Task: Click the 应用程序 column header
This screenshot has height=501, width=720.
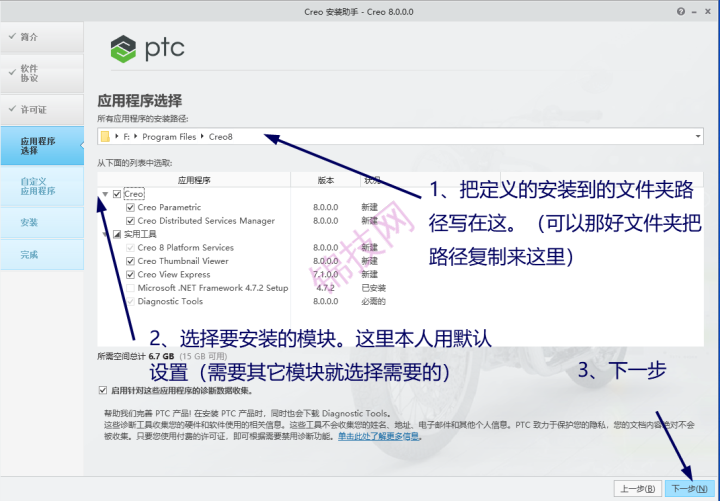Action: (x=194, y=180)
